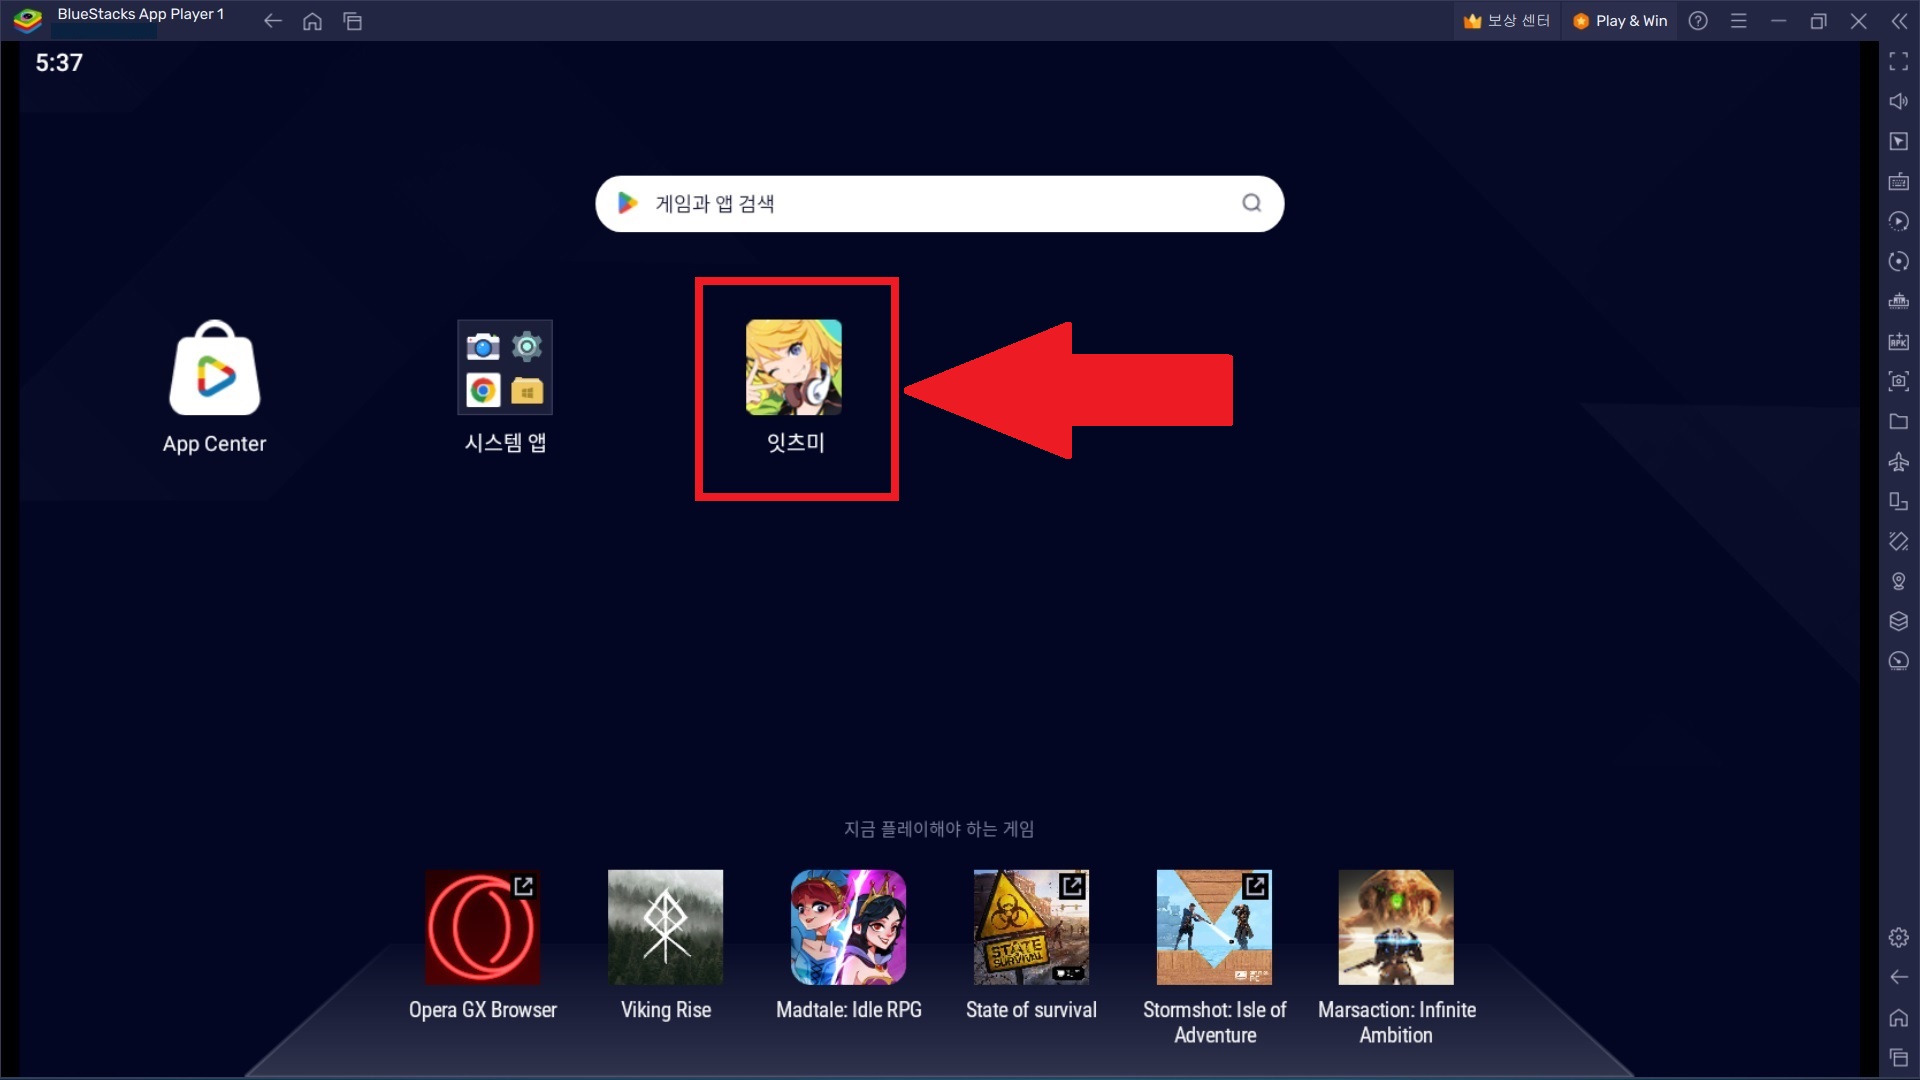This screenshot has width=1920, height=1080.
Task: Click the clock reading 5:37
Action: (x=59, y=63)
